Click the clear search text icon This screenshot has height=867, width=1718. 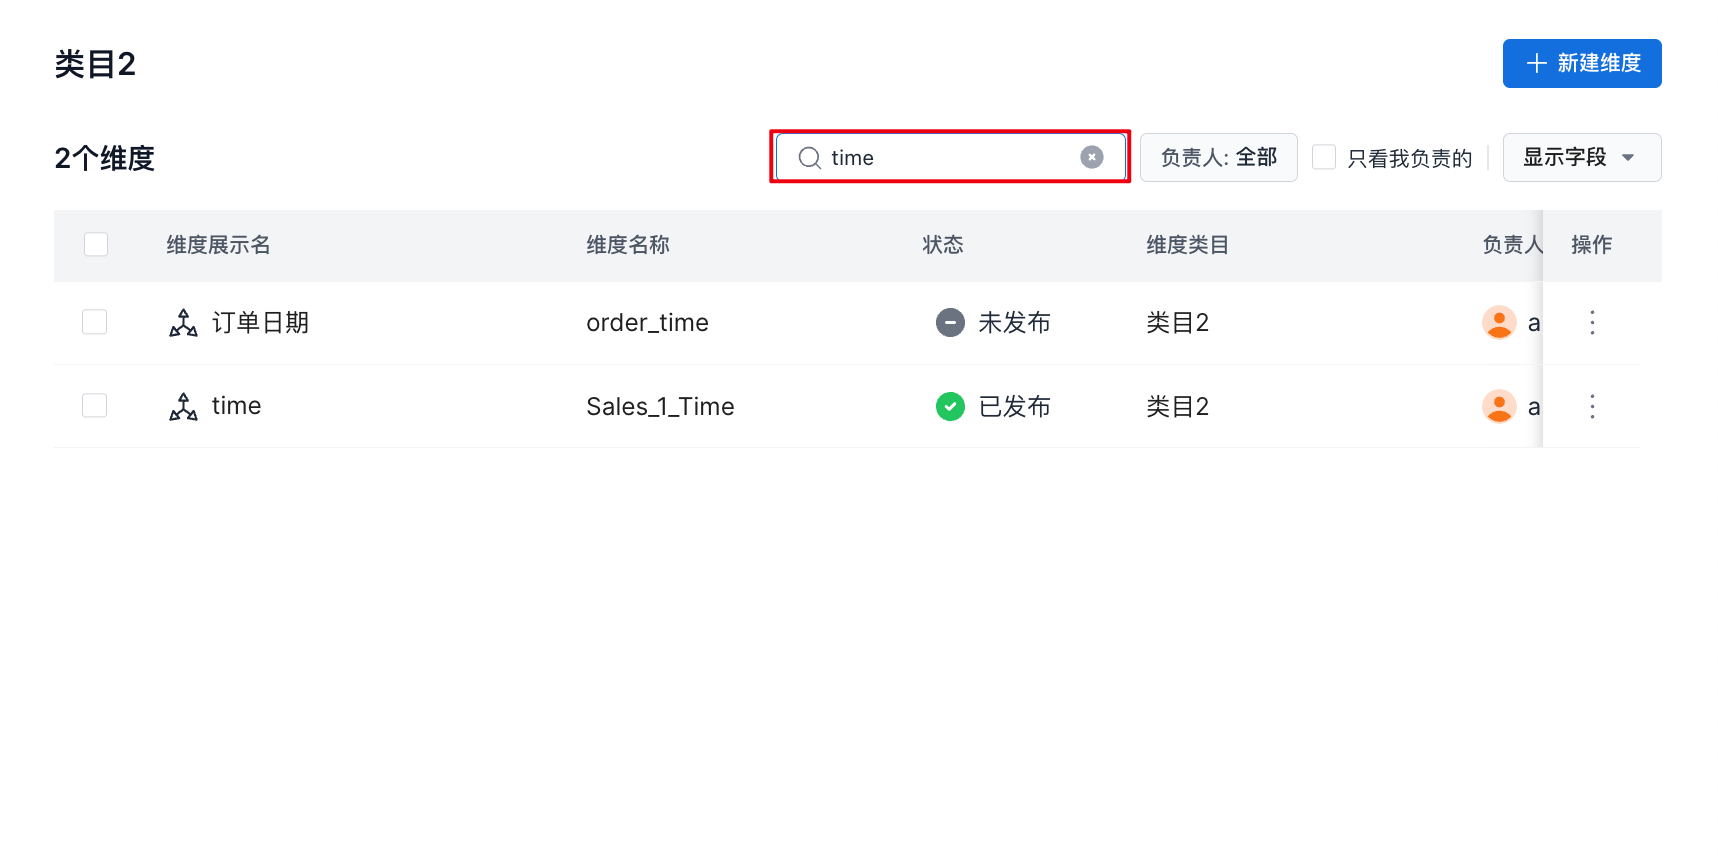pos(1092,157)
